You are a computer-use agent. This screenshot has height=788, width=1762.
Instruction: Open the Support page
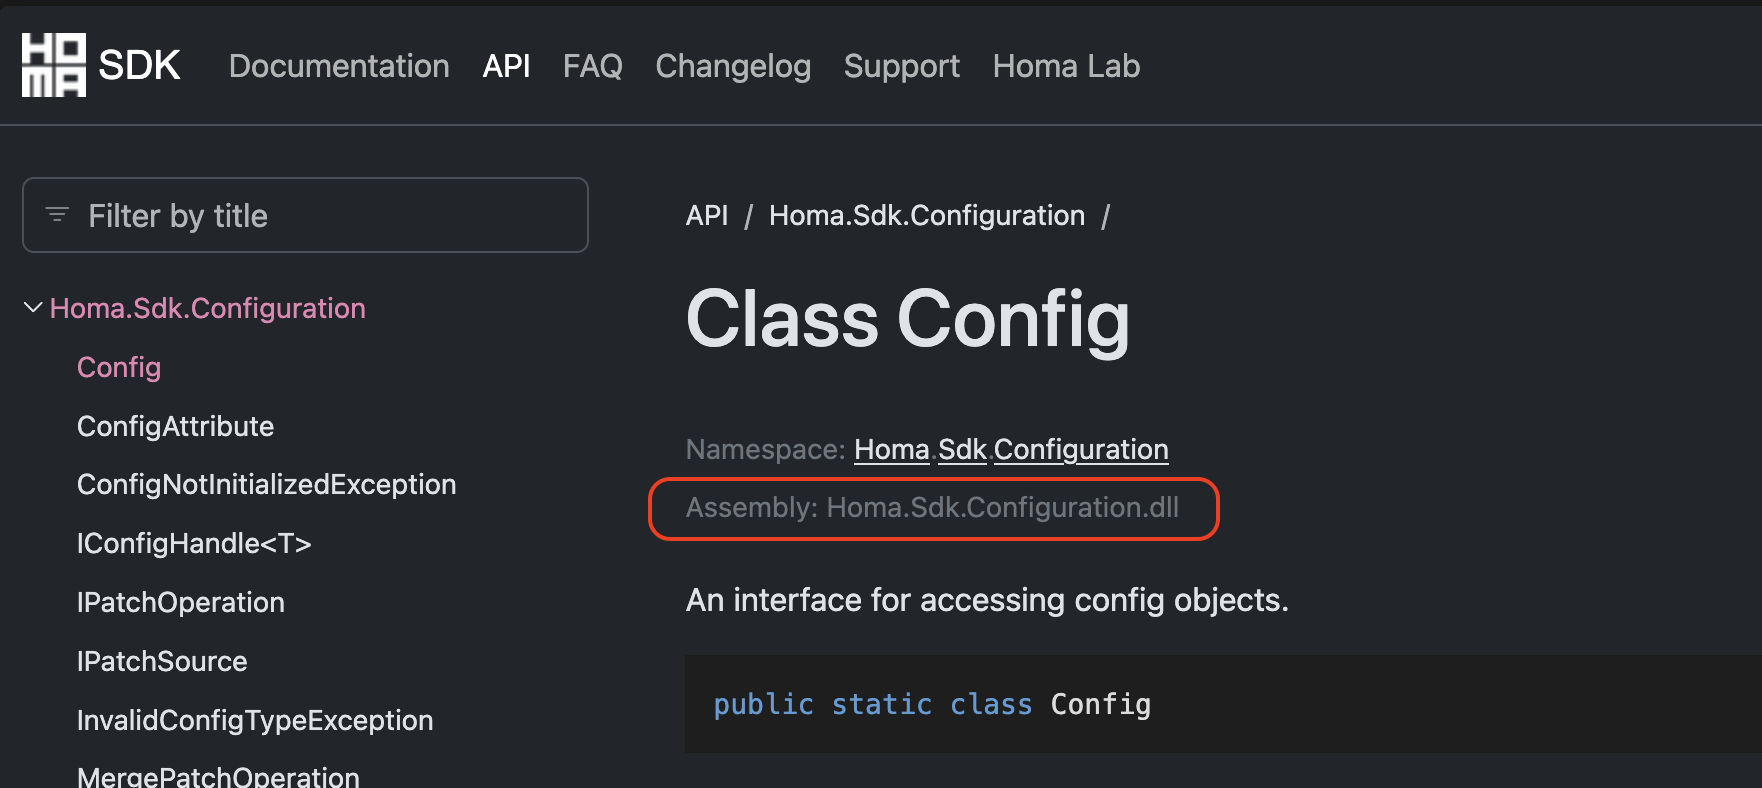pos(901,66)
